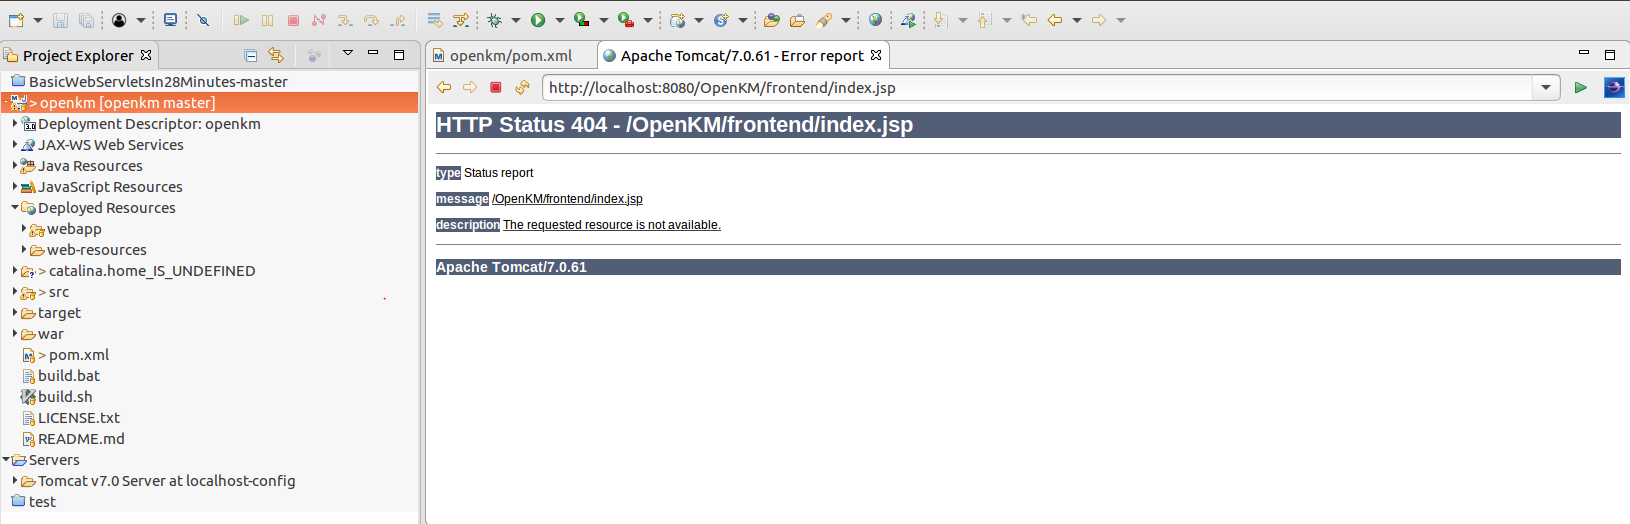
Task: Click the Disconnect debug icon
Action: click(319, 20)
